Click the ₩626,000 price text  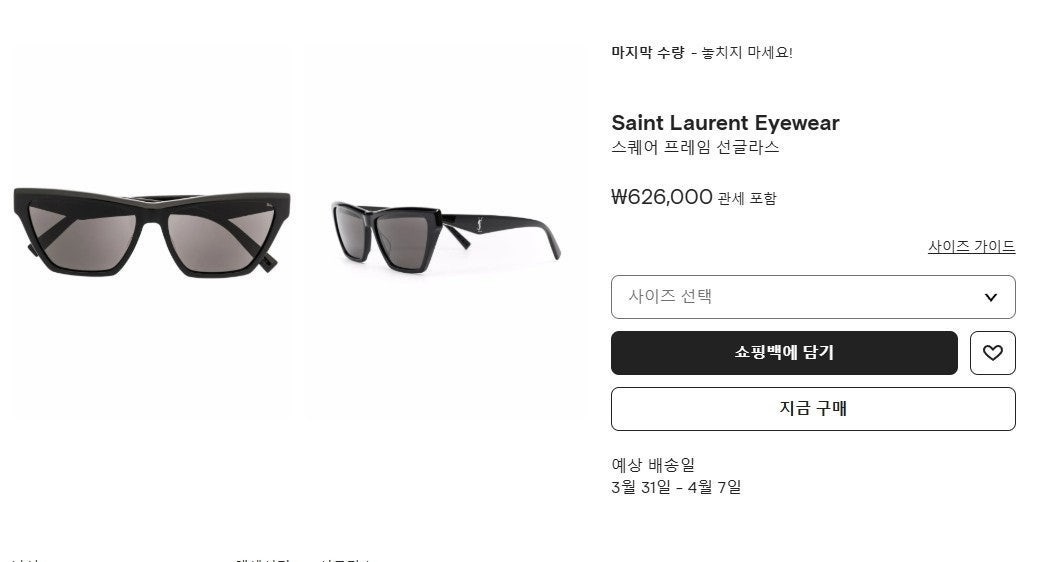662,197
